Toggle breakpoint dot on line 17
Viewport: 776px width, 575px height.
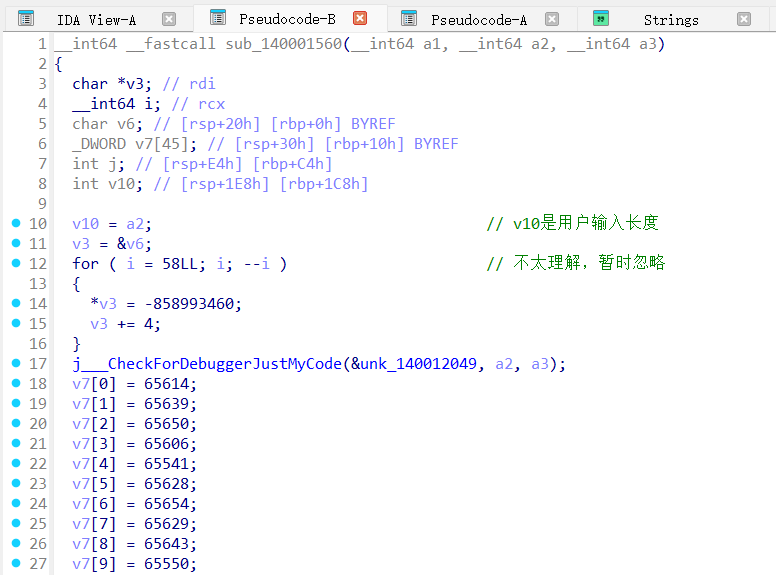16,363
